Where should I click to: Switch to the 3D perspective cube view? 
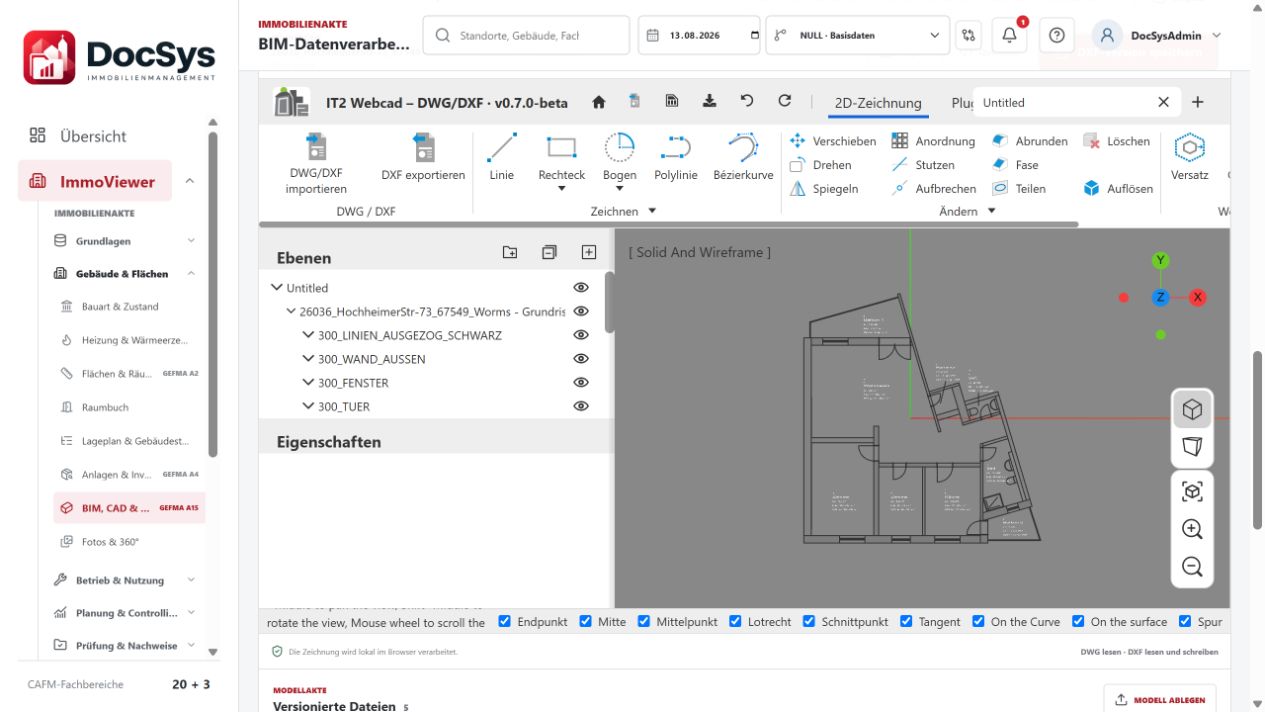[x=1192, y=410]
